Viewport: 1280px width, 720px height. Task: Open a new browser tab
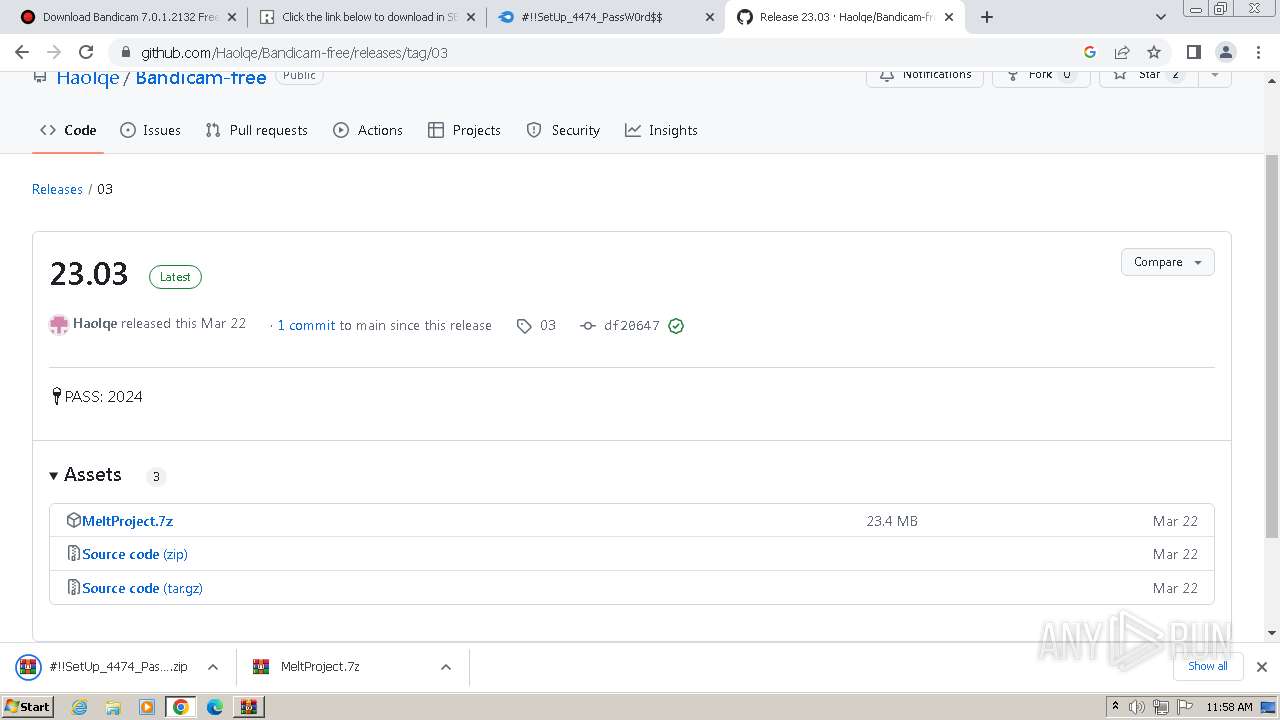pyautogui.click(x=987, y=17)
